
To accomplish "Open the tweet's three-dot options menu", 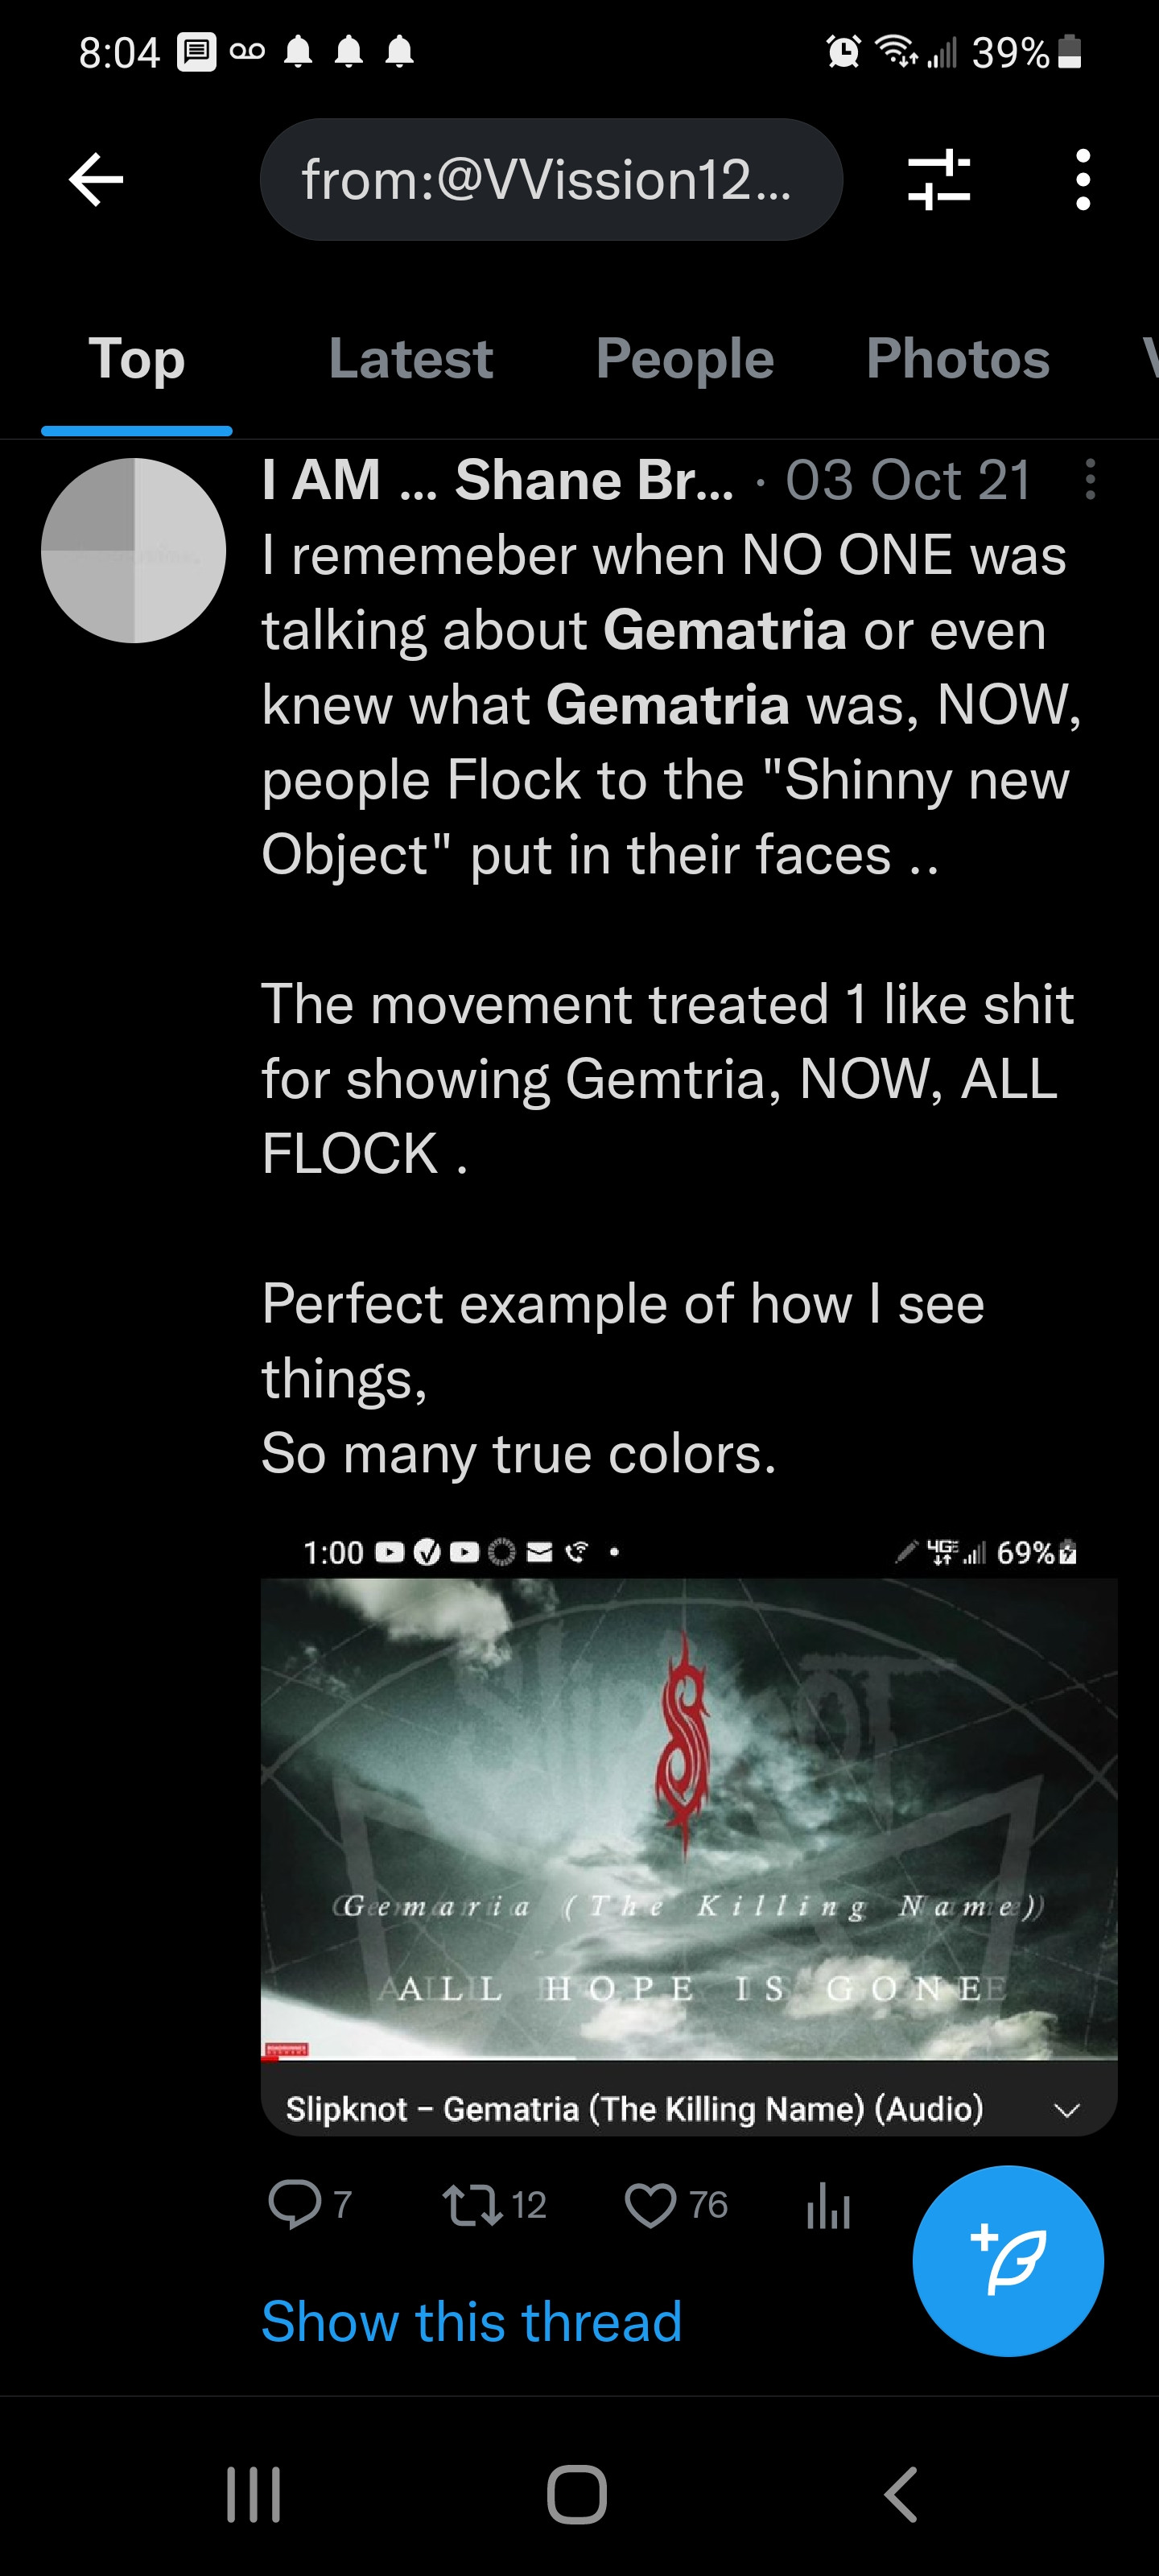I will [1090, 480].
